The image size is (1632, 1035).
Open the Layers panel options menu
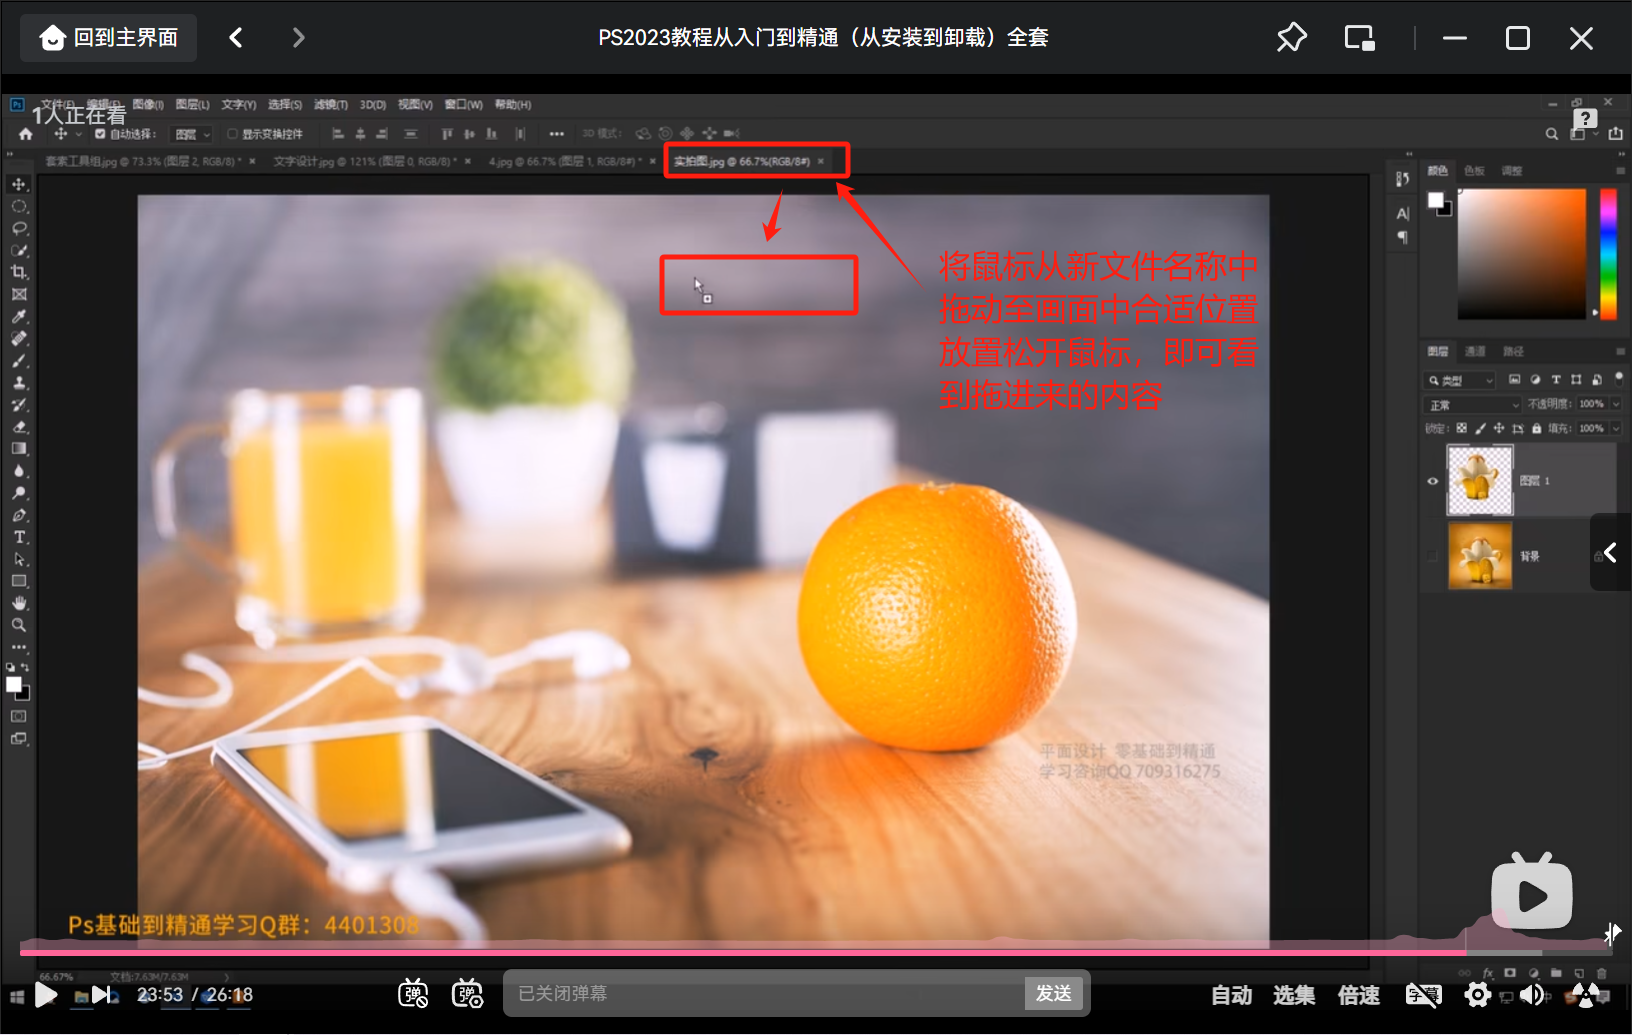click(1619, 351)
